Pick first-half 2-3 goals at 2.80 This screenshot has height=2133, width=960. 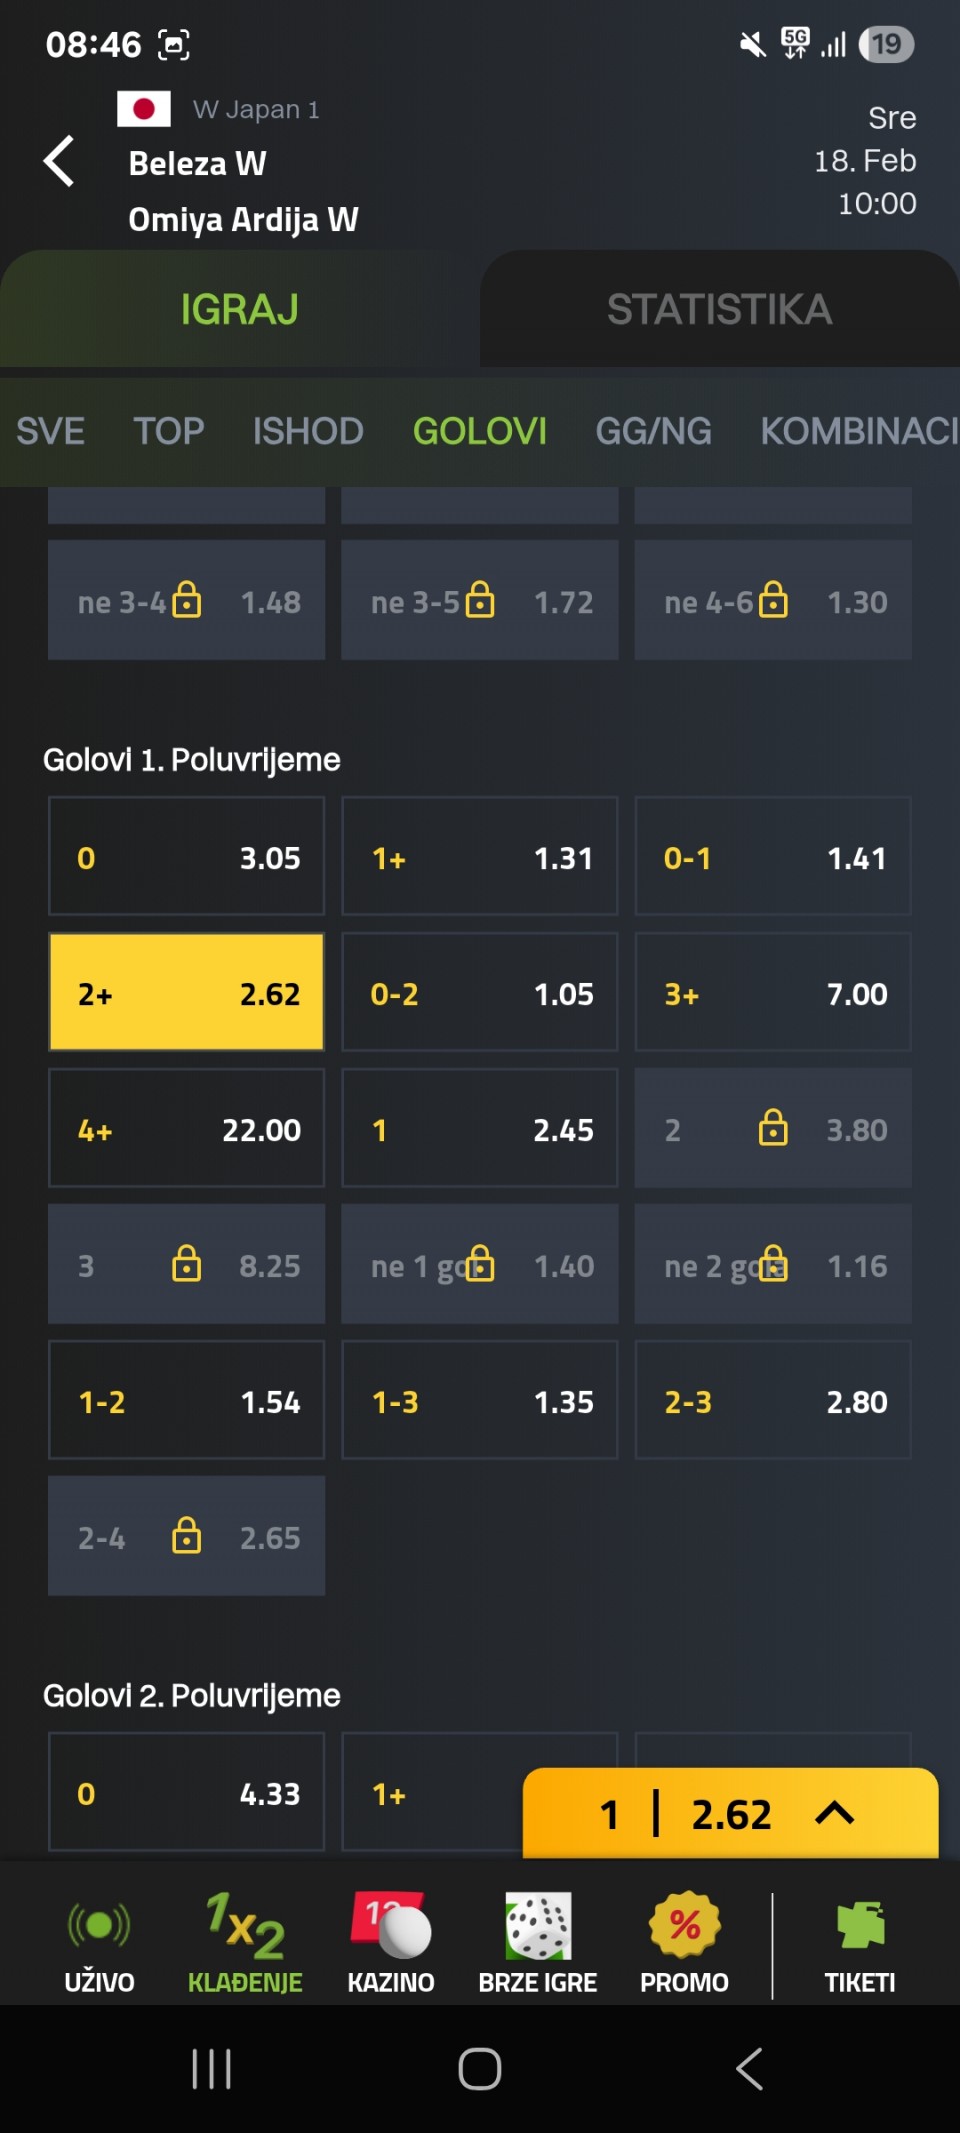coord(773,1401)
